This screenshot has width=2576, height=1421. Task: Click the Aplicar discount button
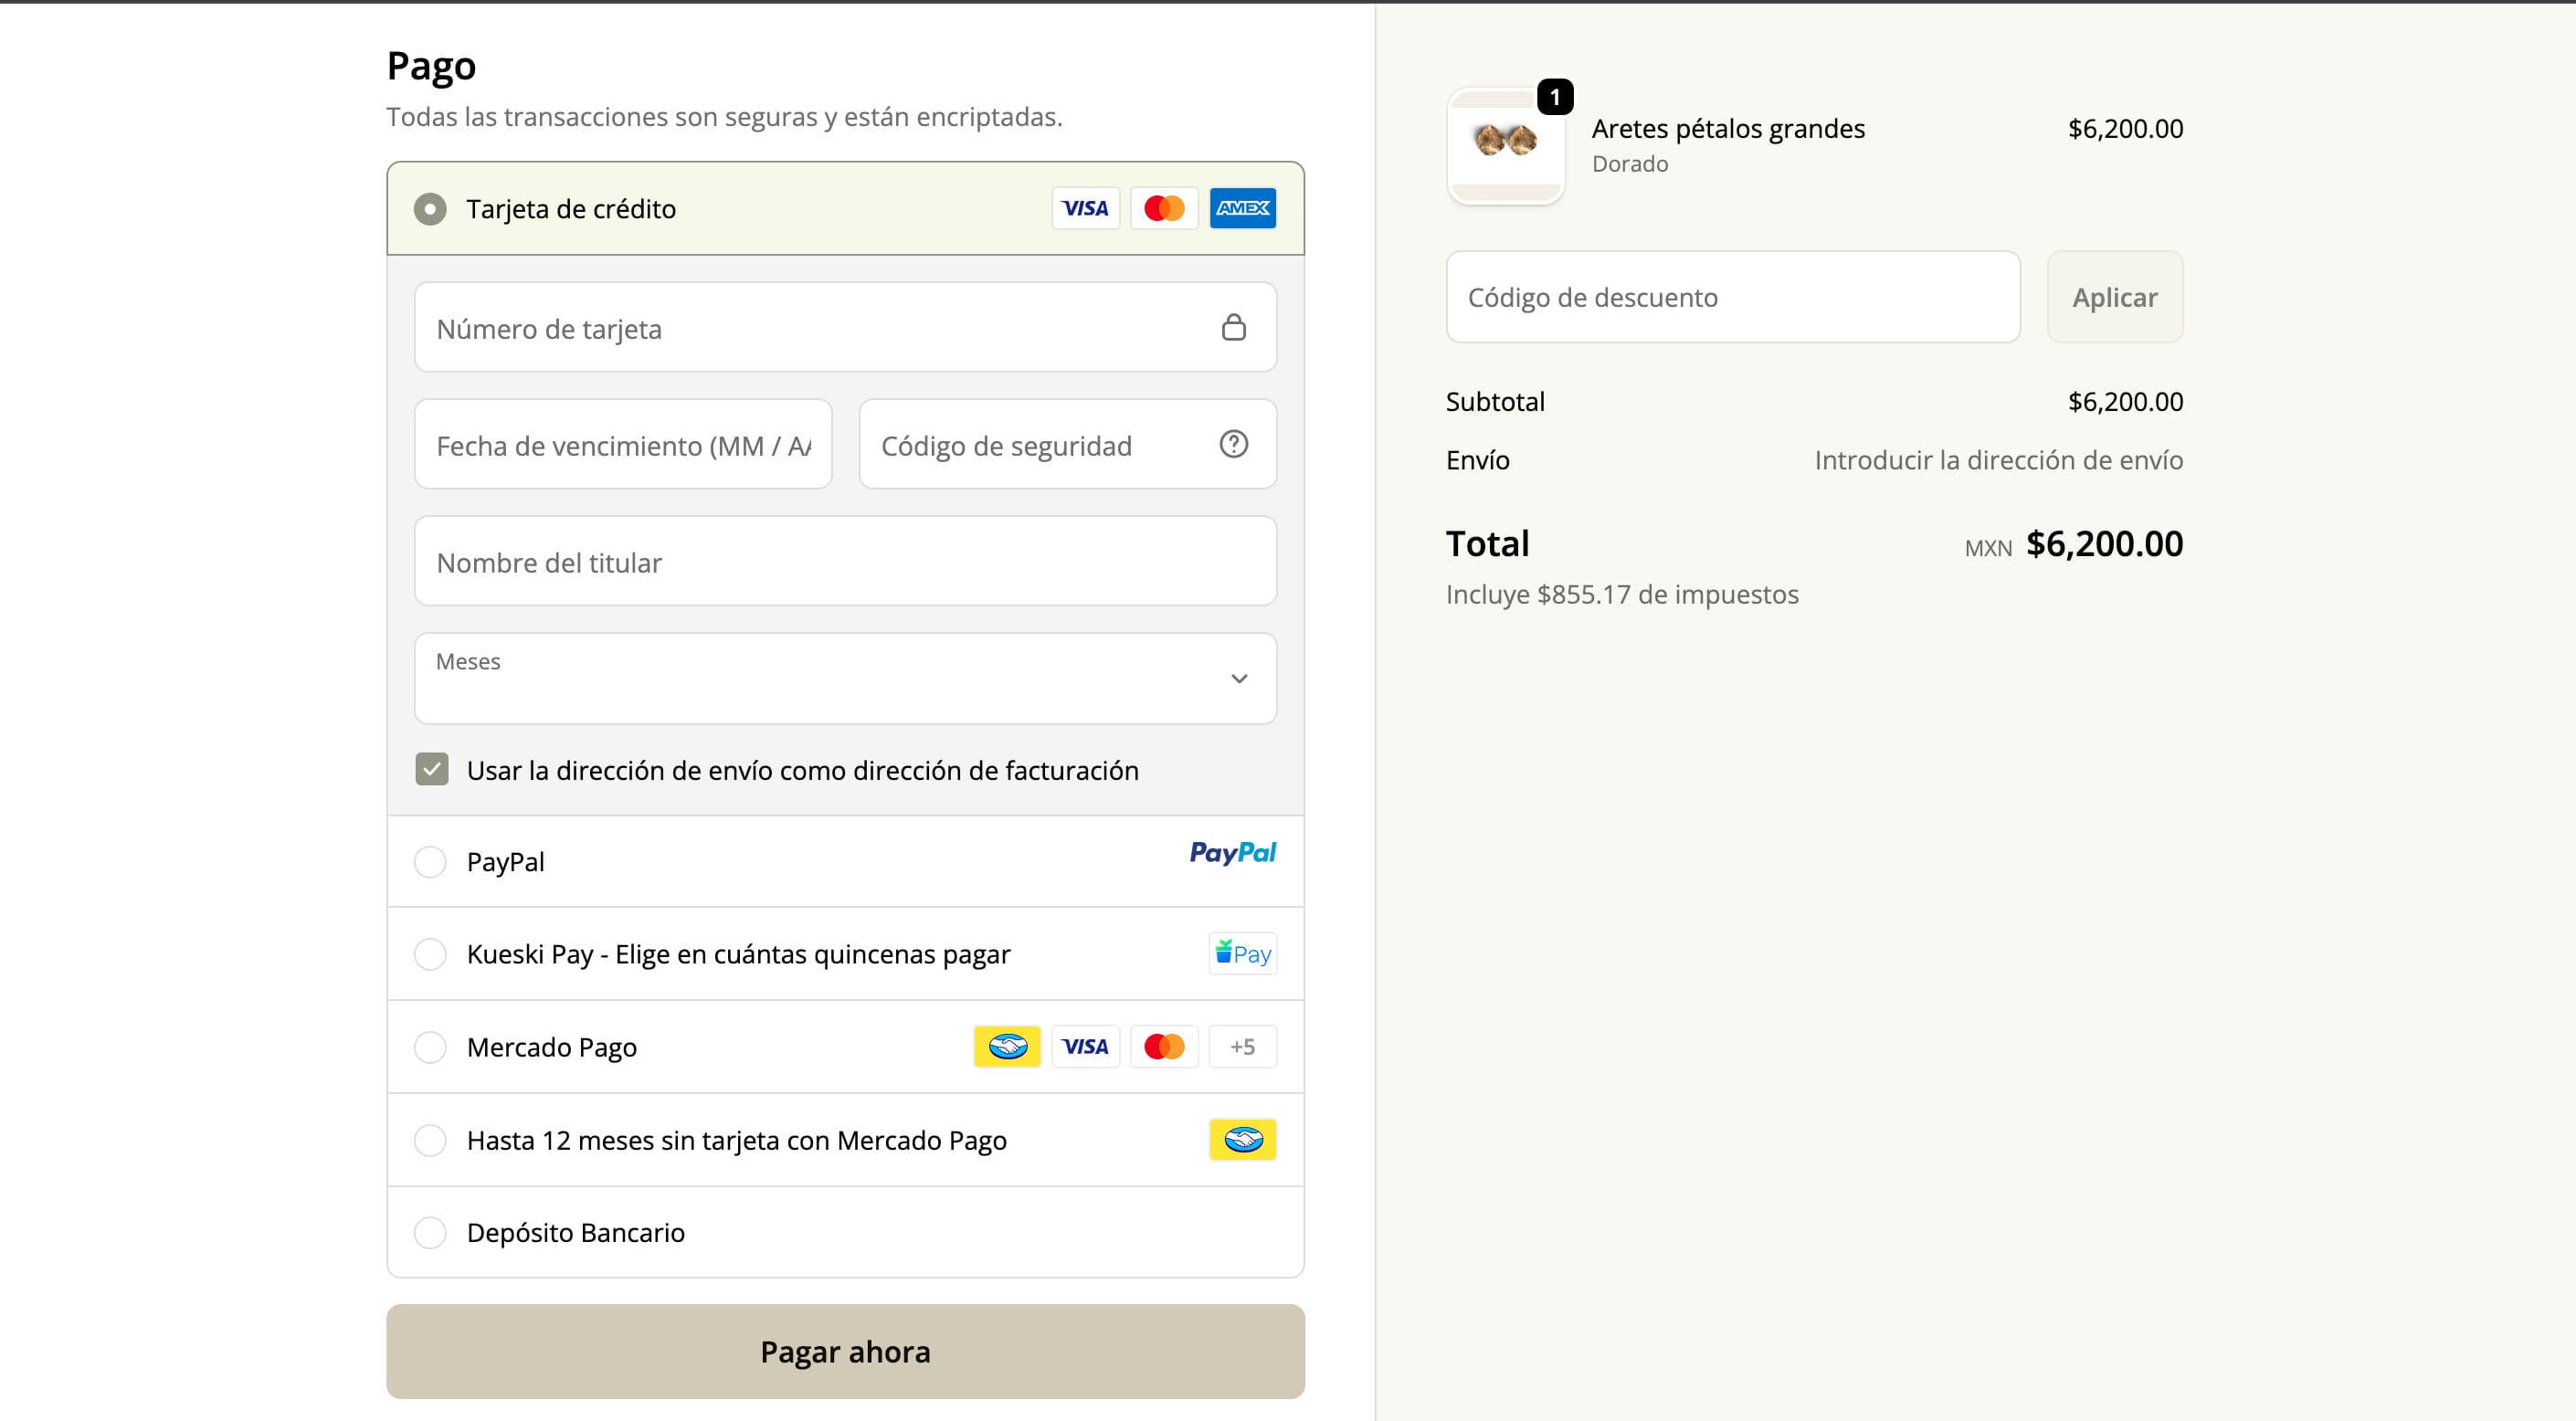[x=2114, y=297]
